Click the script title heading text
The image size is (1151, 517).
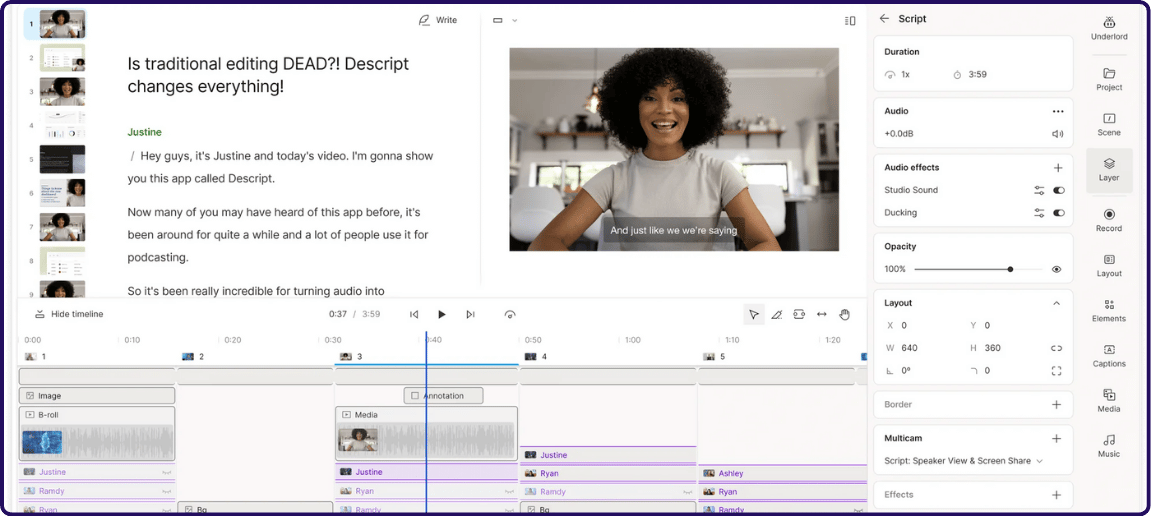click(x=269, y=75)
